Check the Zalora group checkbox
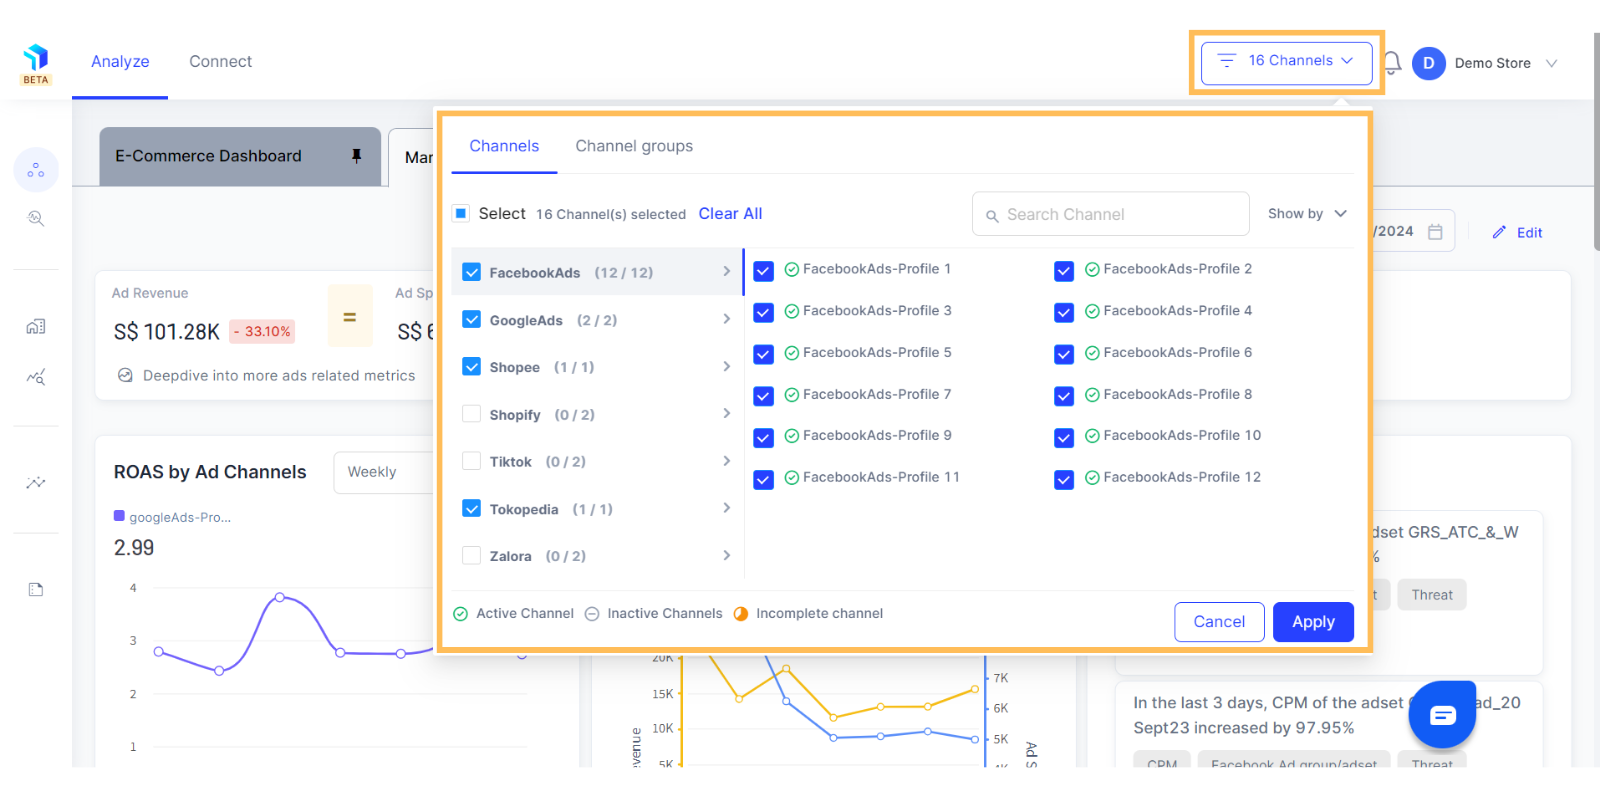Screen dimensions: 1600x800 (x=472, y=555)
